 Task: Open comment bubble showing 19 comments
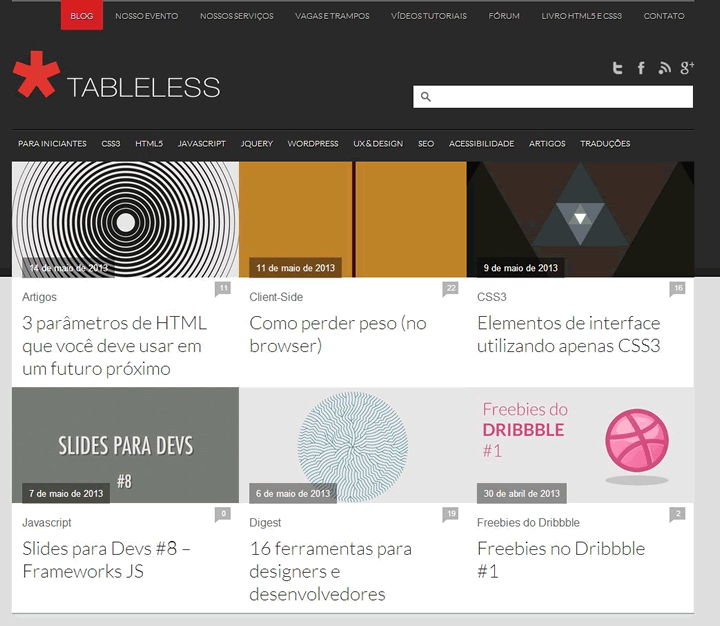450,514
